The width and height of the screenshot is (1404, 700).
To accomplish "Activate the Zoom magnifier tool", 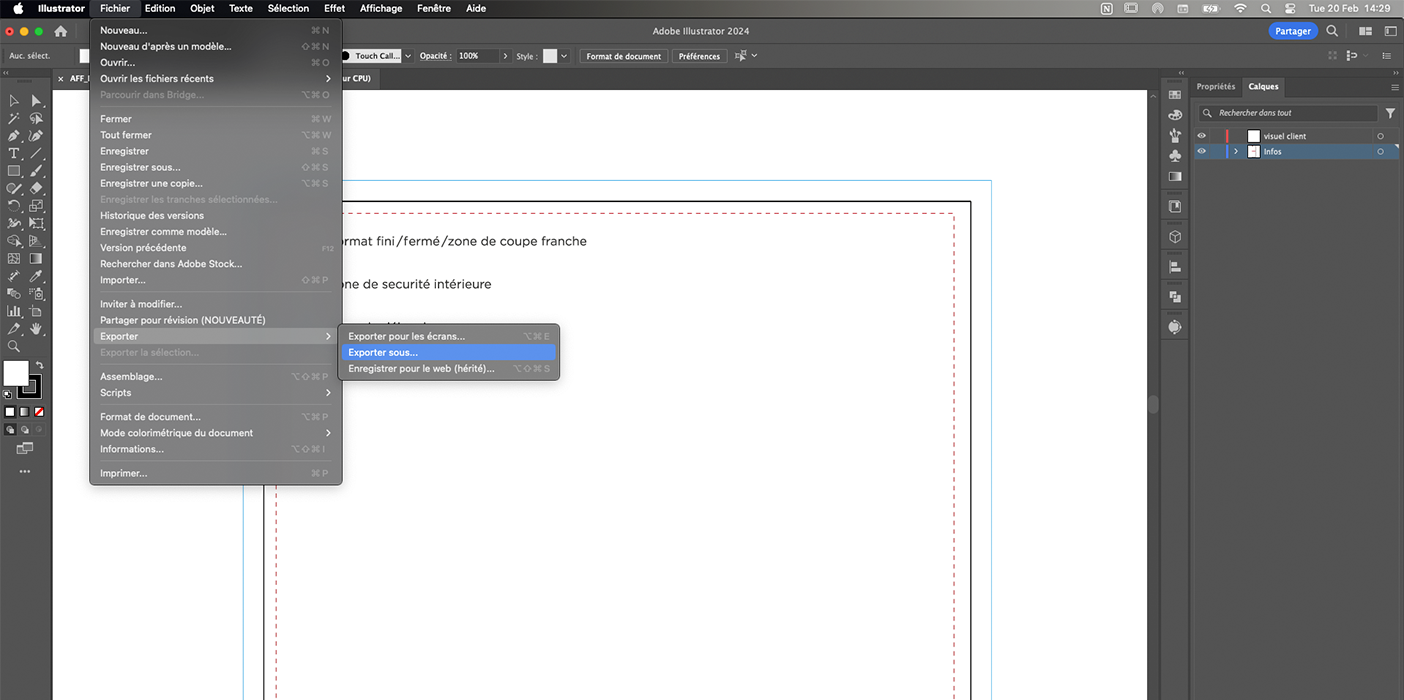I will 14,346.
